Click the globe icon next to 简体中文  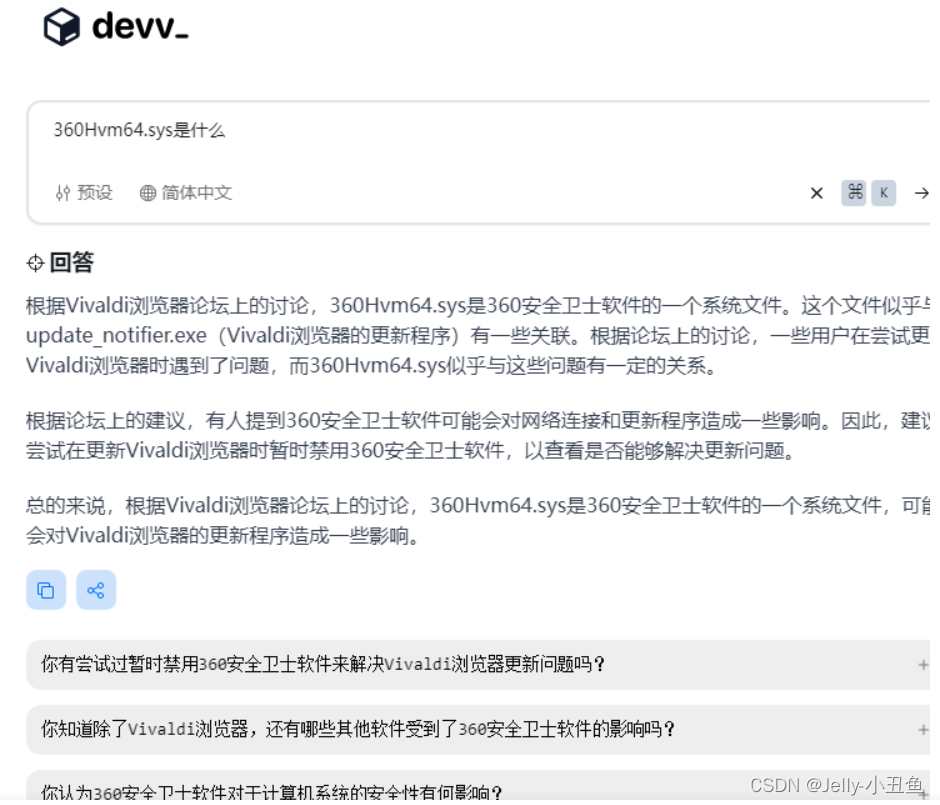(x=147, y=193)
